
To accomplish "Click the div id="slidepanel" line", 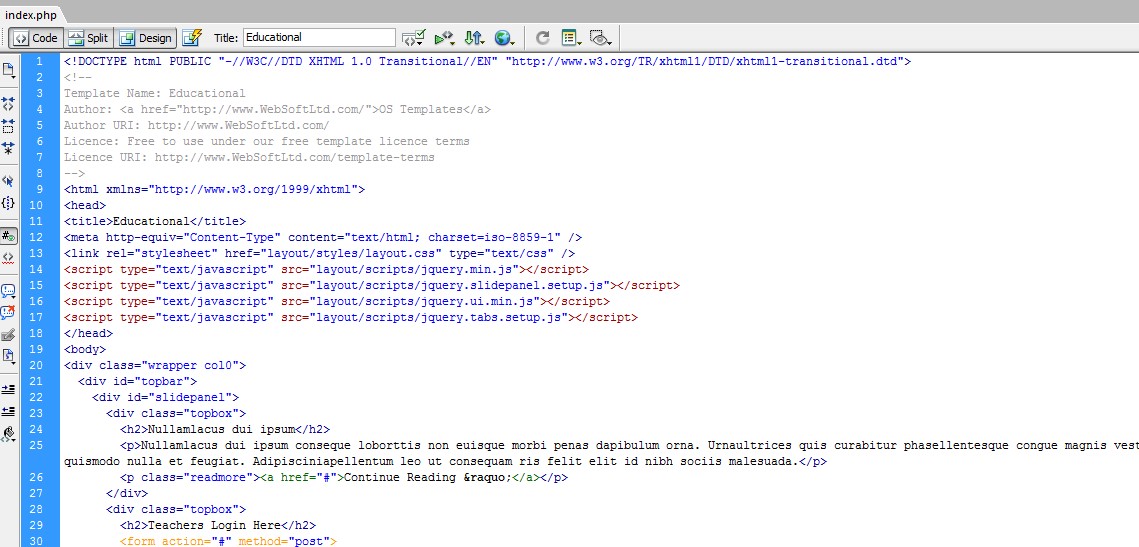I will (166, 397).
